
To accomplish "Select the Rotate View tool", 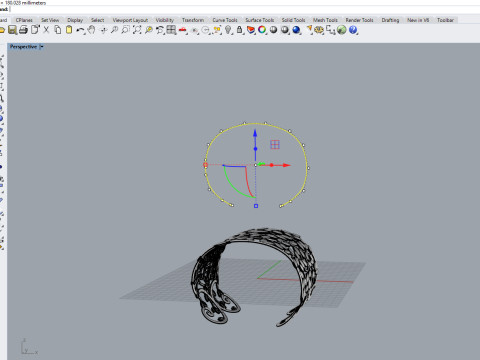I will click(104, 30).
